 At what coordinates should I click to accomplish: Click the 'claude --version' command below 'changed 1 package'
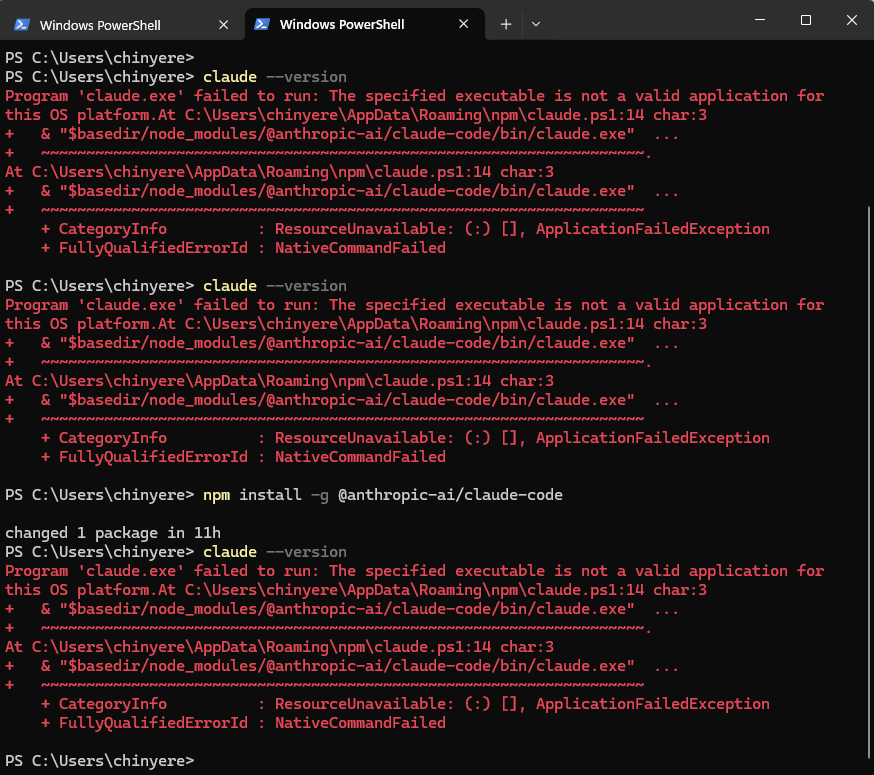tap(275, 552)
